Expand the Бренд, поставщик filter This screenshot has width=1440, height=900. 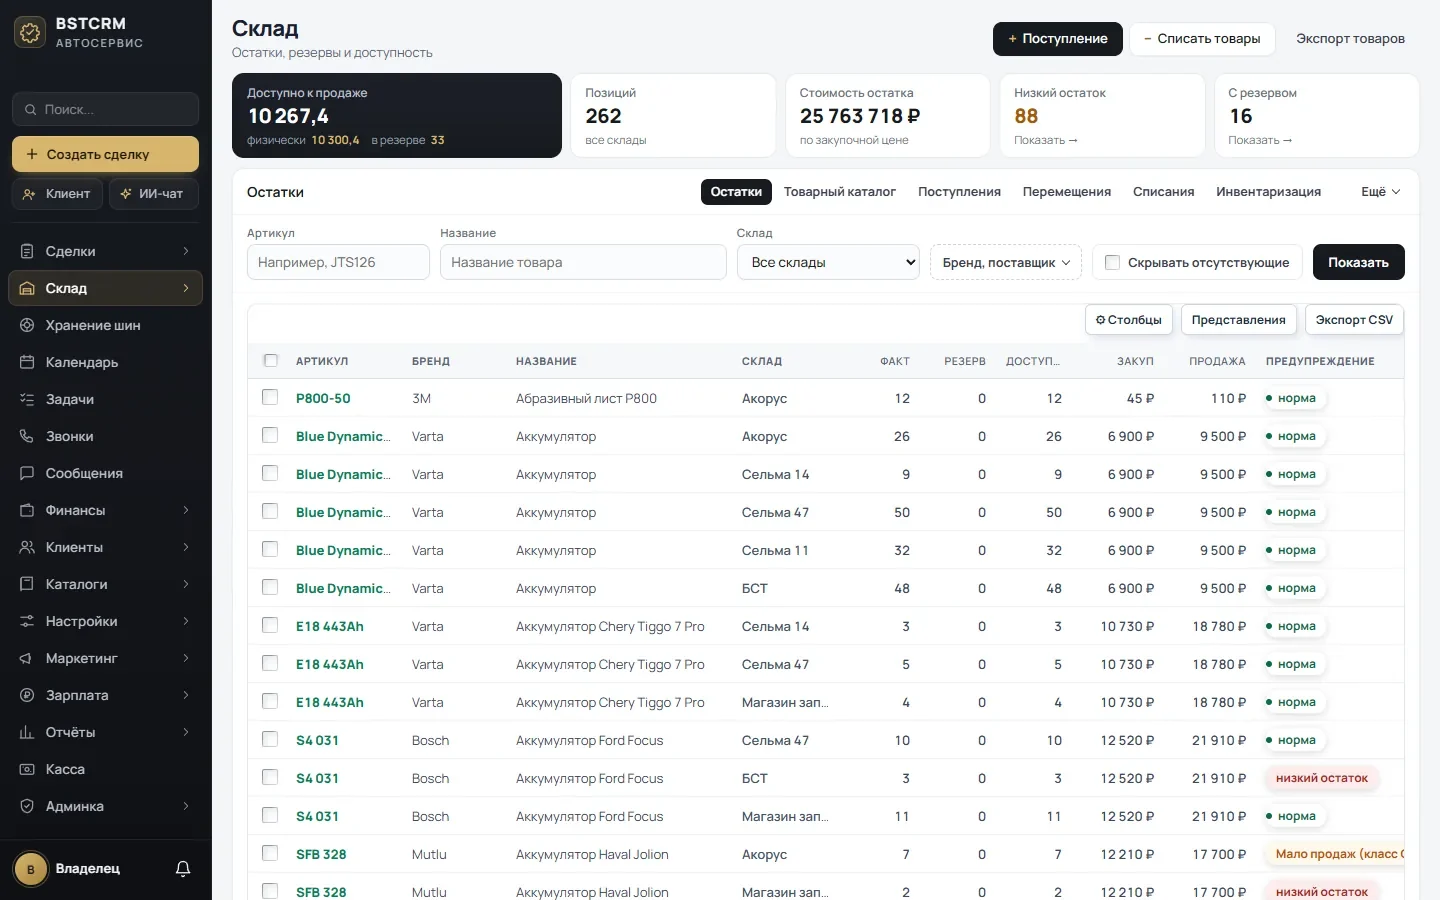1006,262
